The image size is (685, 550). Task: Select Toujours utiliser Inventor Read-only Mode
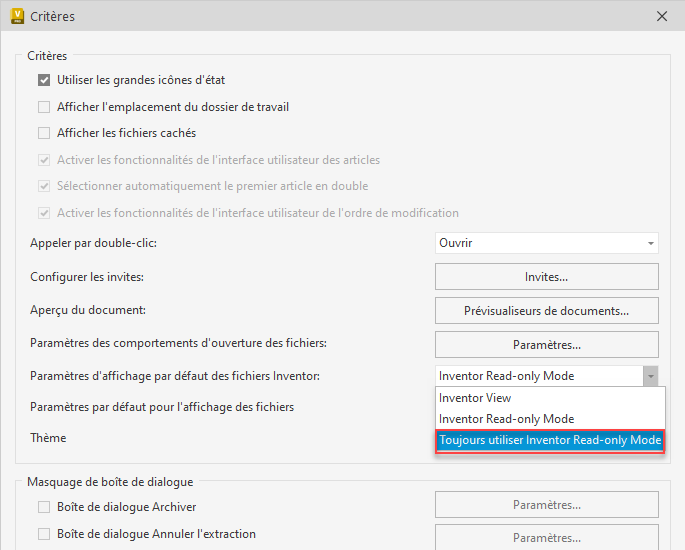pyautogui.click(x=550, y=441)
